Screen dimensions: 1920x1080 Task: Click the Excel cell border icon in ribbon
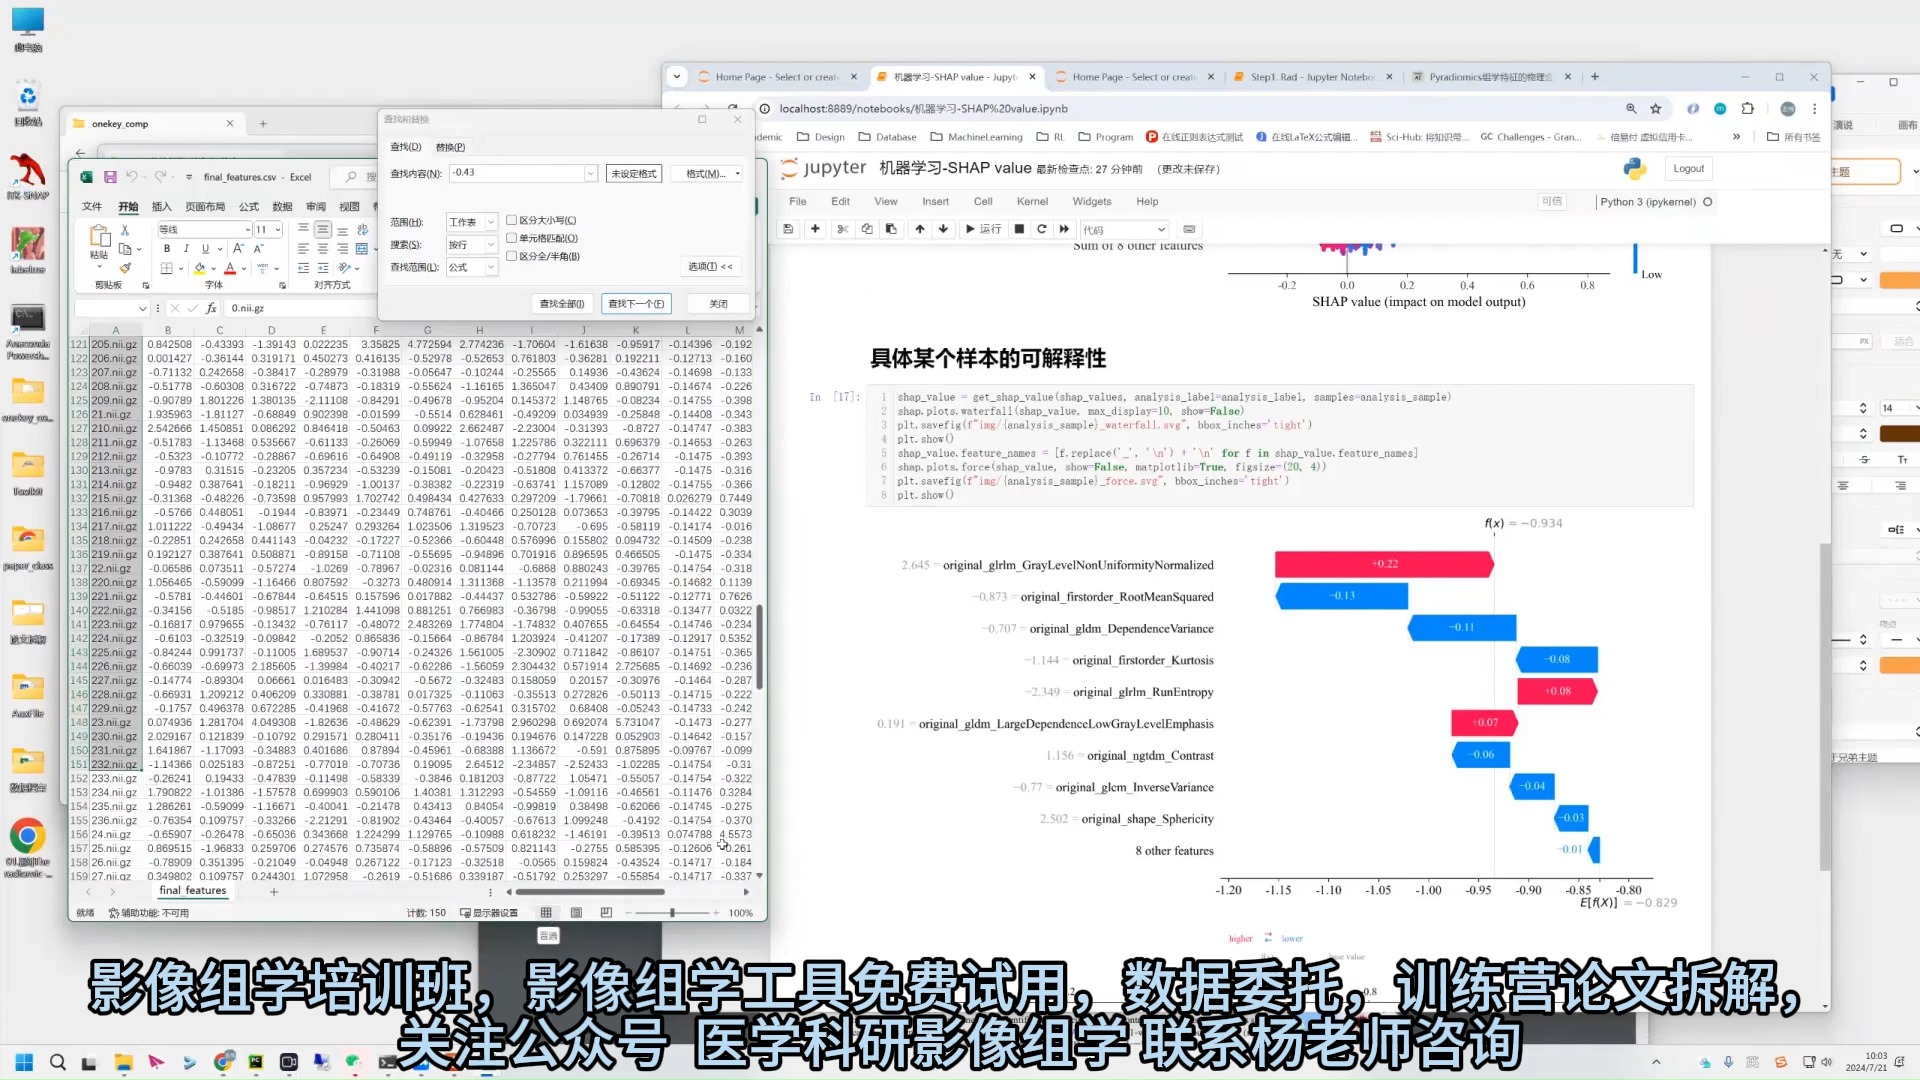click(169, 269)
